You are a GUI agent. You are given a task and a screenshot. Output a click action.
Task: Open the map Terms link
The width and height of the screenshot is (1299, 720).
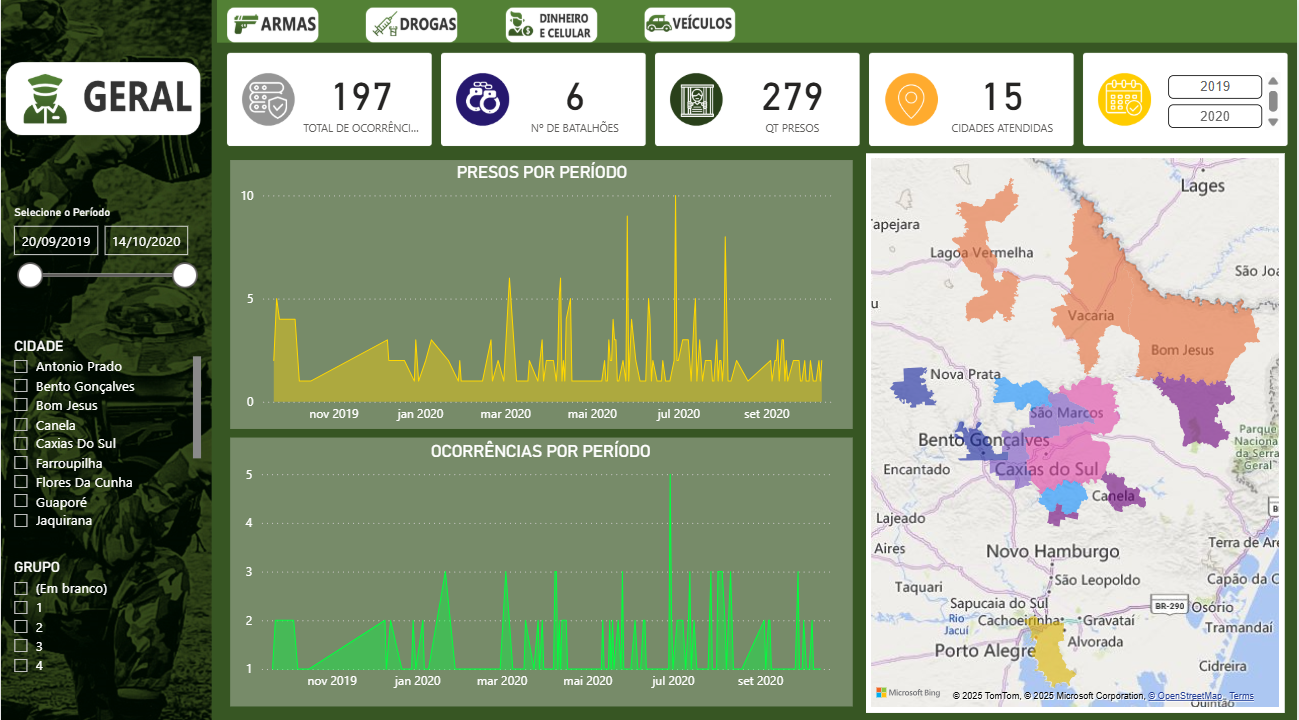coord(1241,696)
